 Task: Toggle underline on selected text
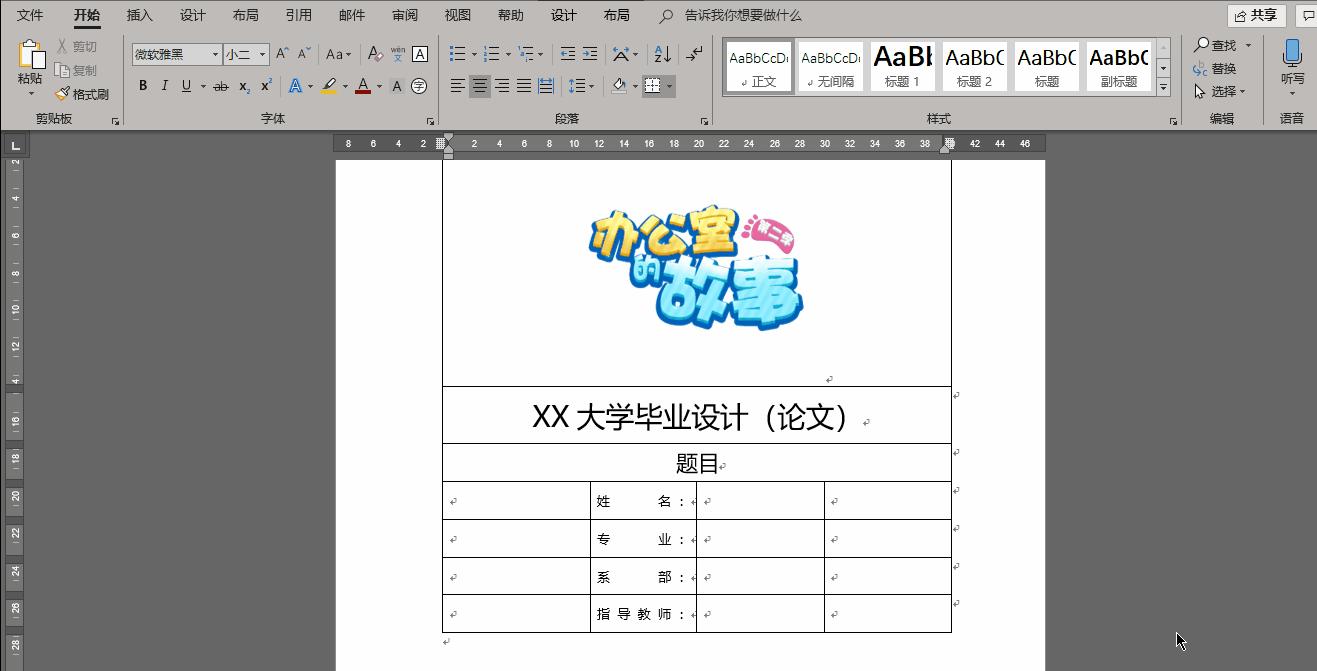tap(185, 86)
